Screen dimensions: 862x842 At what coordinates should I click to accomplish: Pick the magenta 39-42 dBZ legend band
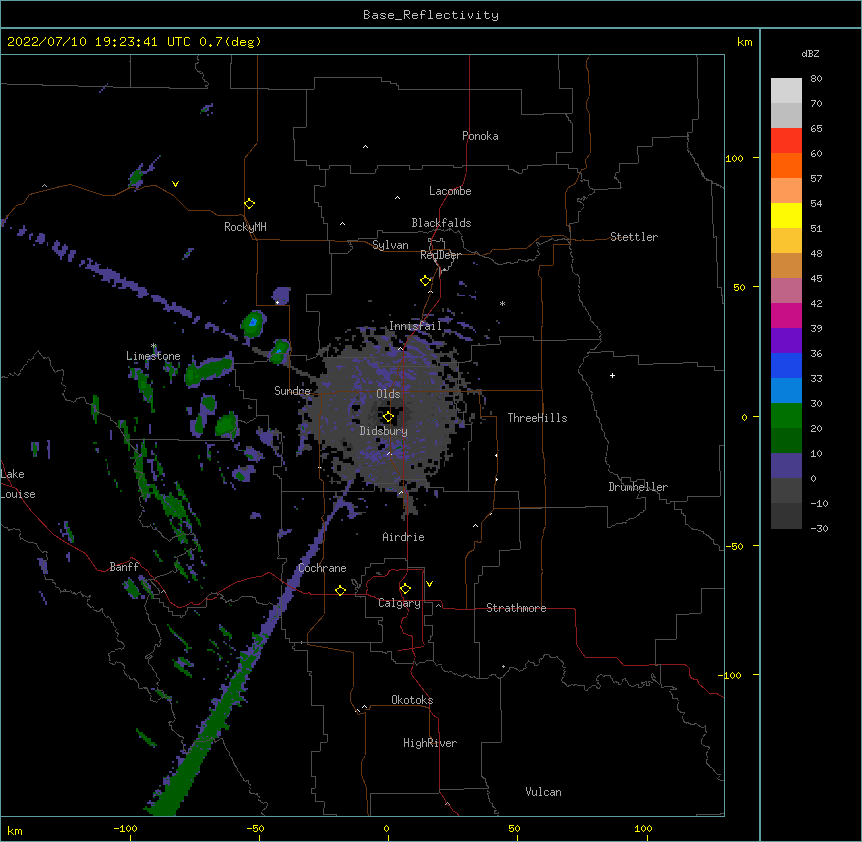coord(786,315)
